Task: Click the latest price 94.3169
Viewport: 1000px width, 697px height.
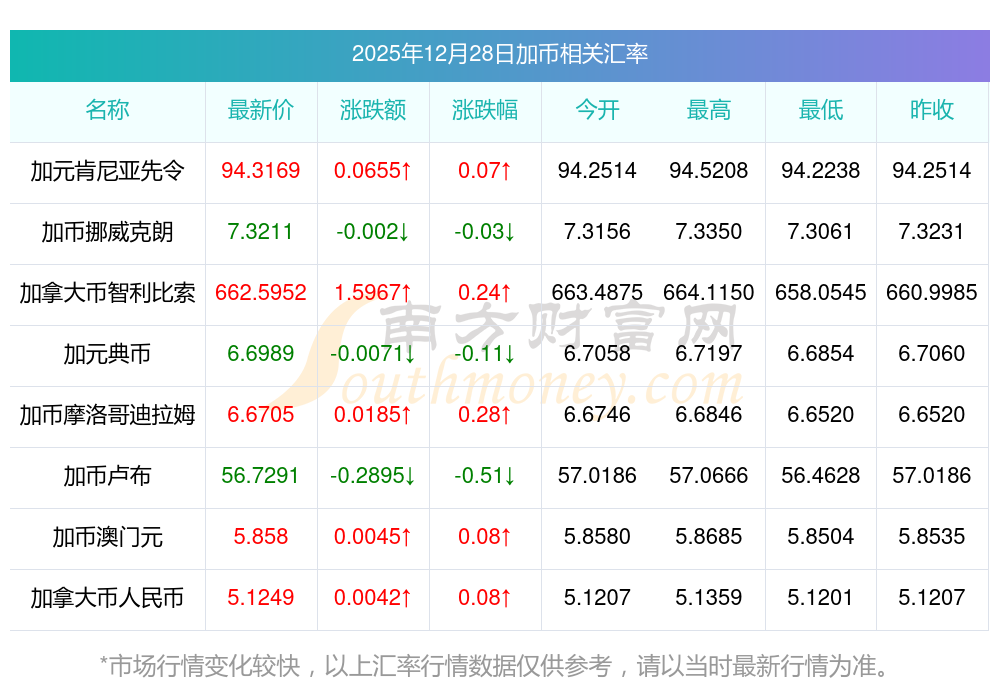Action: pyautogui.click(x=261, y=170)
